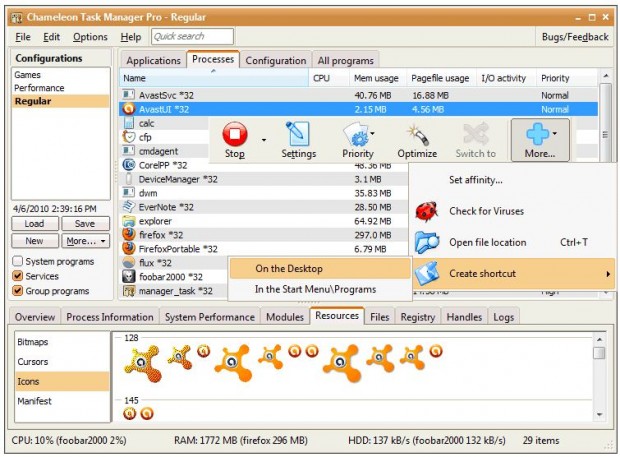Image resolution: width=620 pixels, height=457 pixels.
Task: Open the configurations More... dropdown button
Action: (85, 241)
